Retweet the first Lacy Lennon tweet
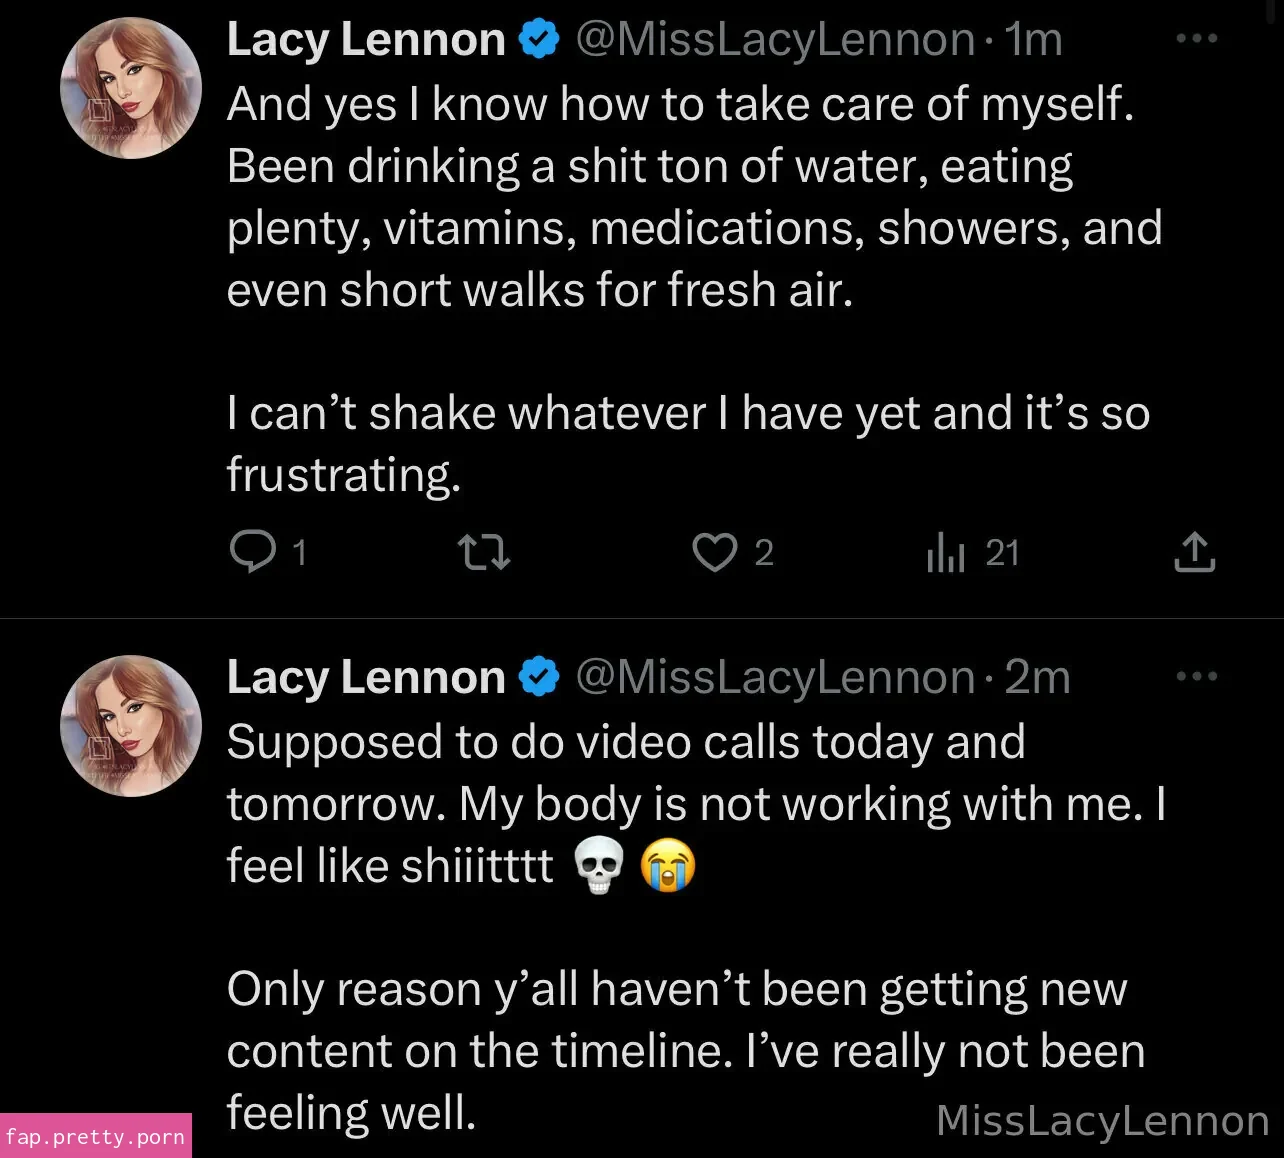This screenshot has width=1284, height=1158. tap(483, 552)
